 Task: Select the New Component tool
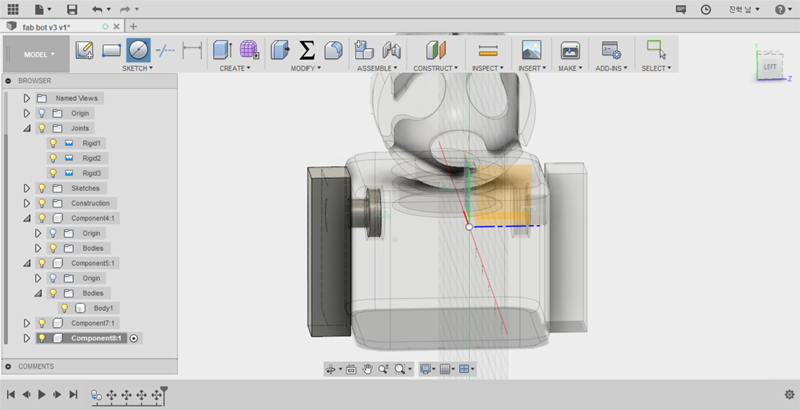coord(364,50)
